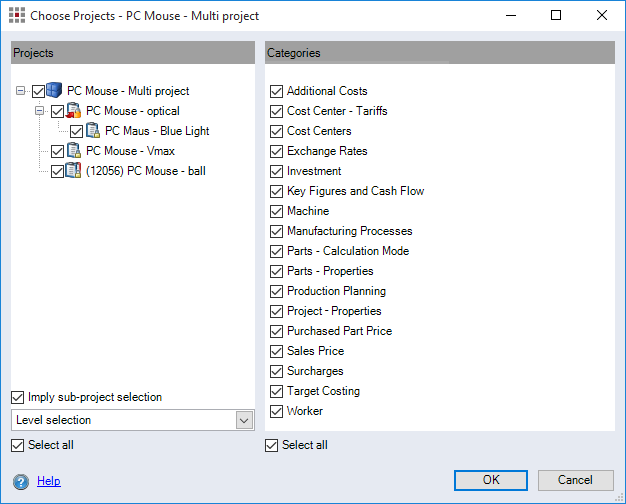Click the (12056) PC Mouse - ball icon

75,171
